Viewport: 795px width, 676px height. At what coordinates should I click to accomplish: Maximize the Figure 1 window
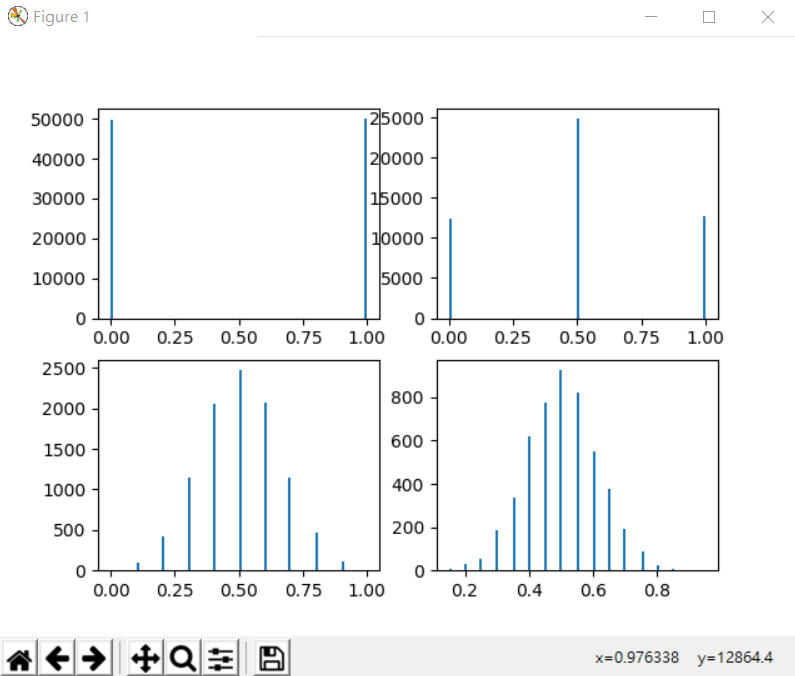point(709,17)
